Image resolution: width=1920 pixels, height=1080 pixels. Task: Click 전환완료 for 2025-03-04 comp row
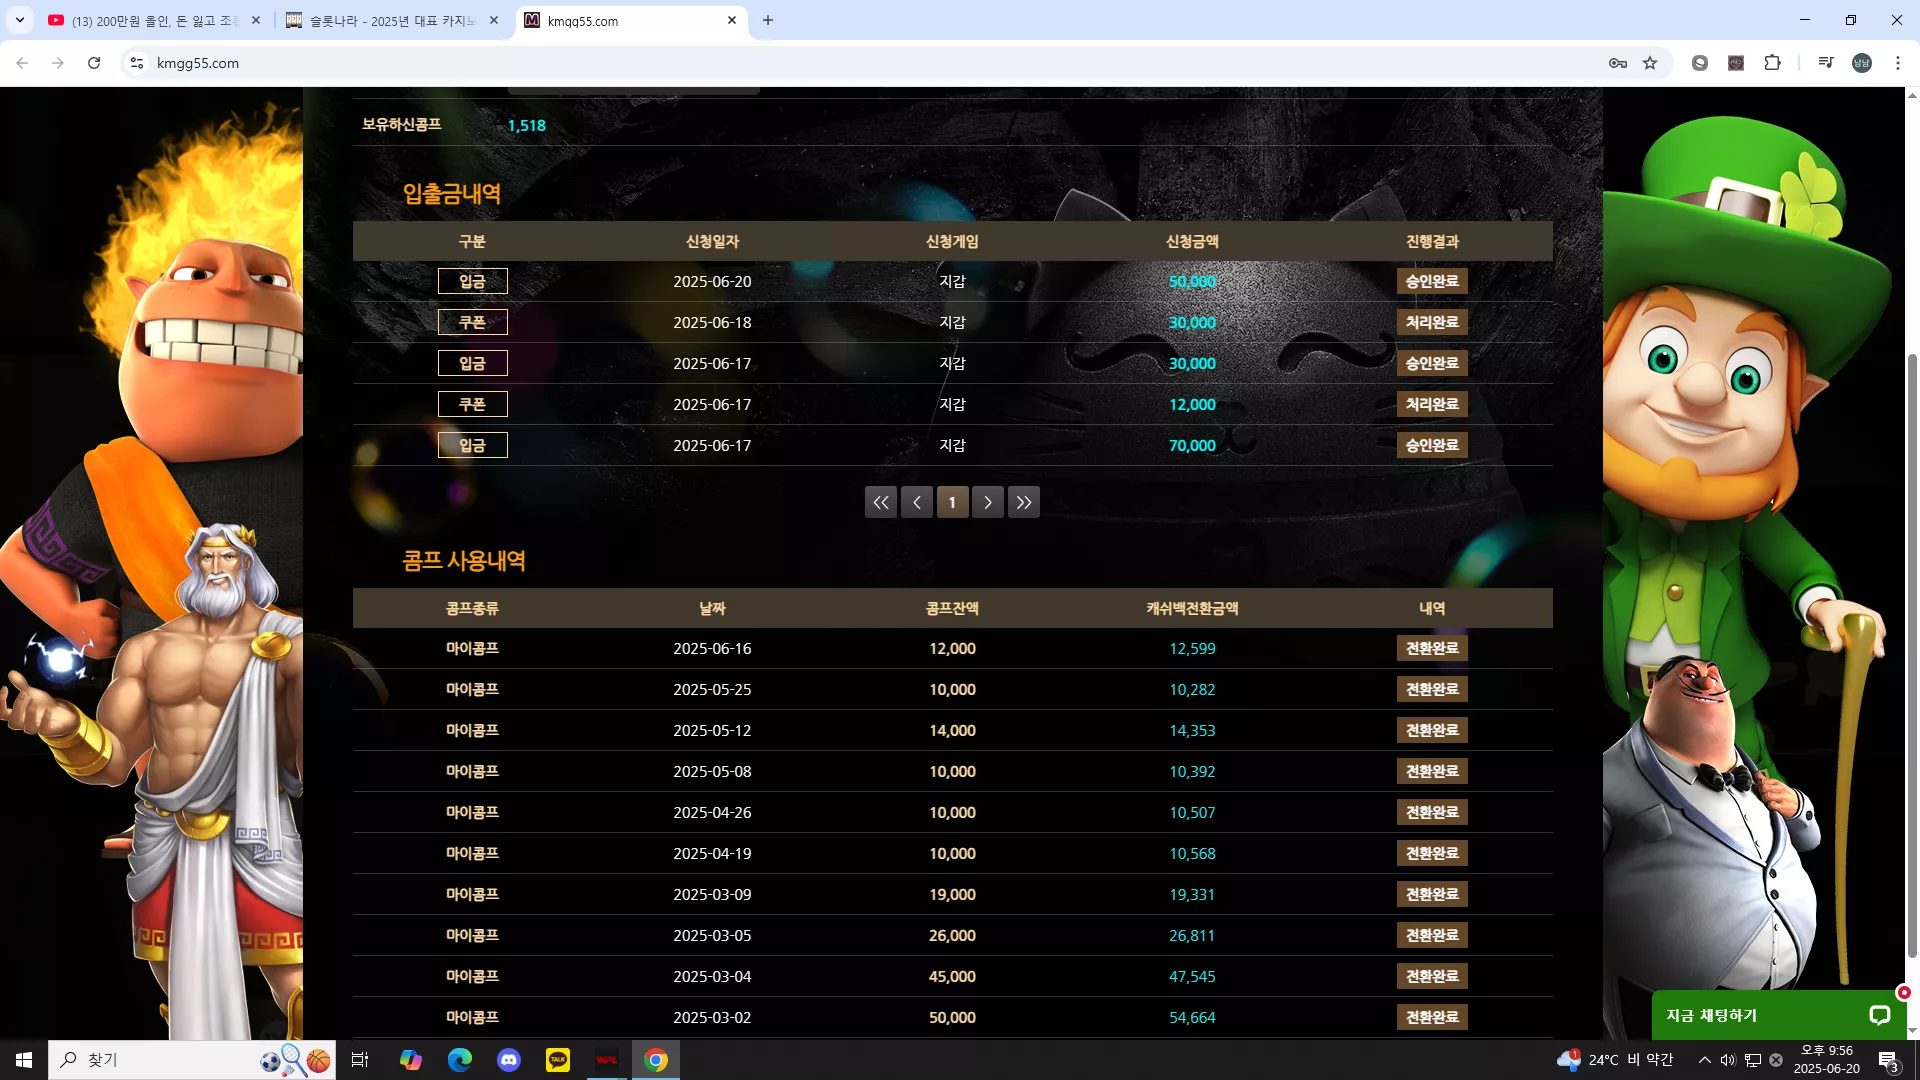pos(1432,976)
